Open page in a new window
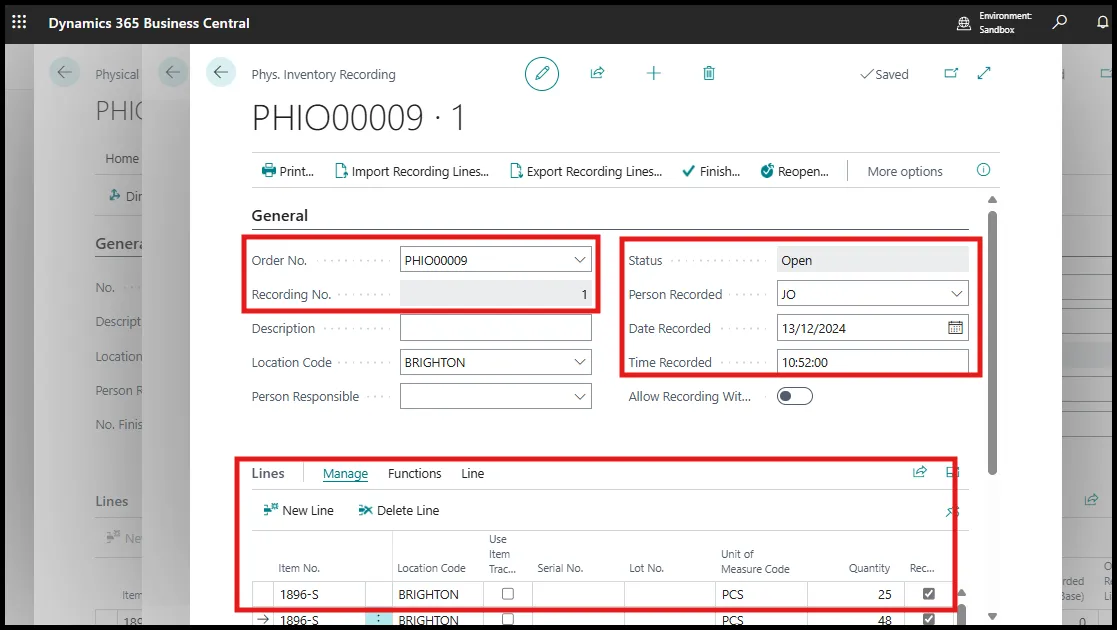The image size is (1117, 630). (x=951, y=73)
